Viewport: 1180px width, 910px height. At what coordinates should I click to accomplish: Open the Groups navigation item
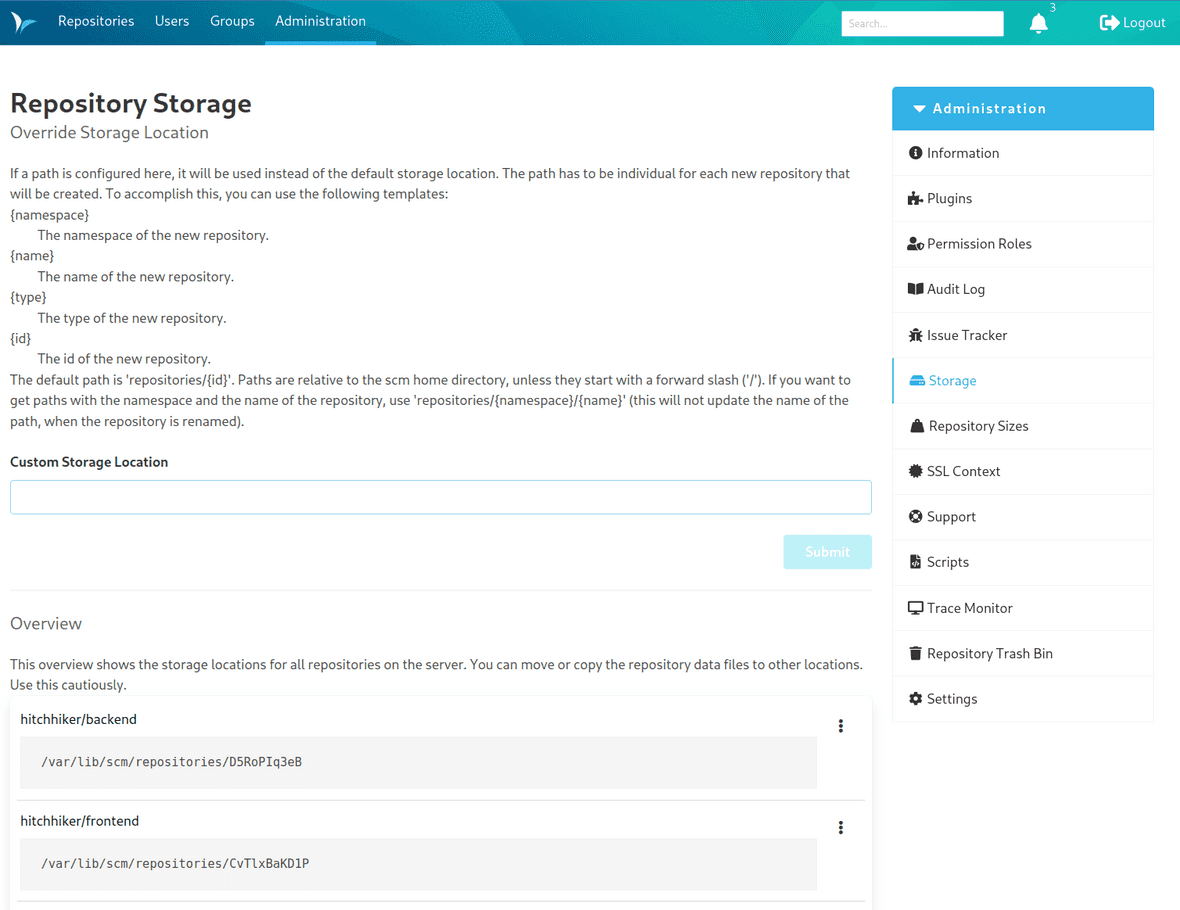click(232, 20)
